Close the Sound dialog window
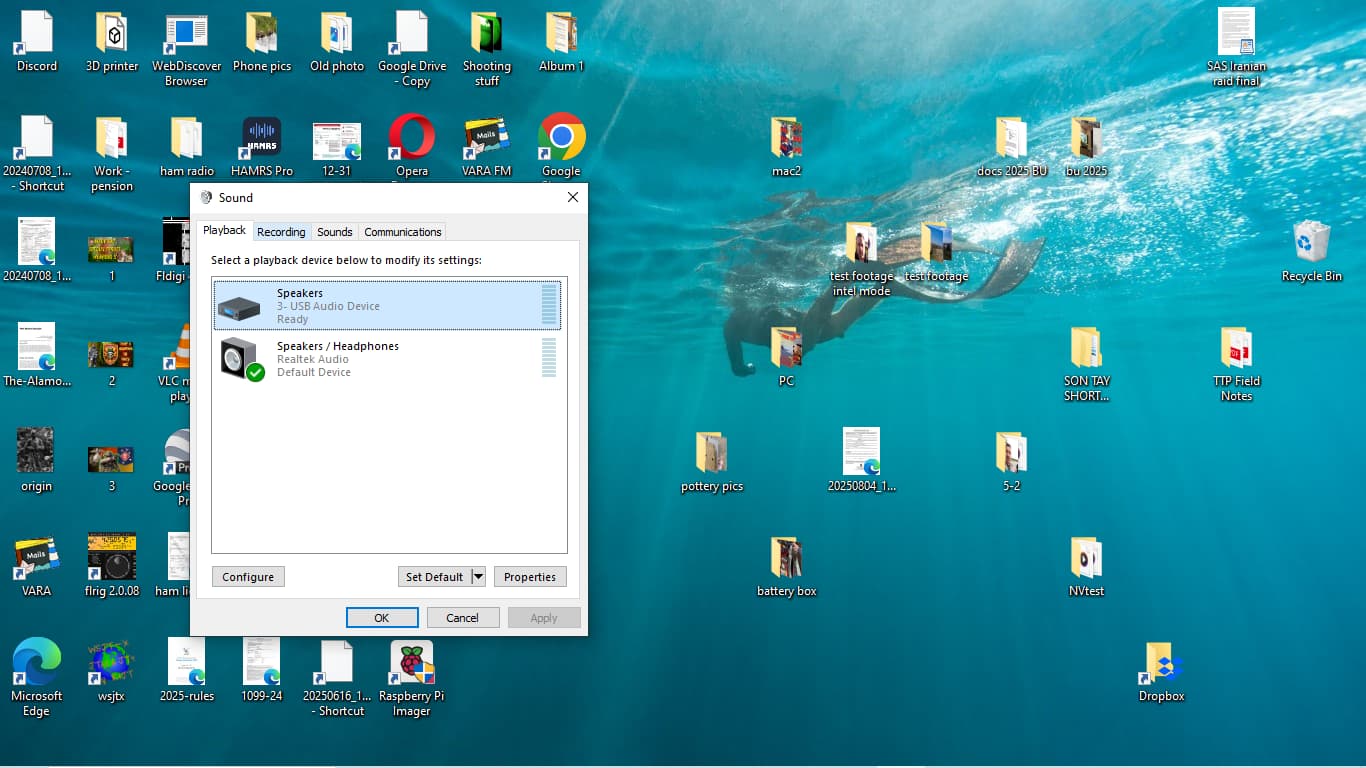 click(x=573, y=198)
